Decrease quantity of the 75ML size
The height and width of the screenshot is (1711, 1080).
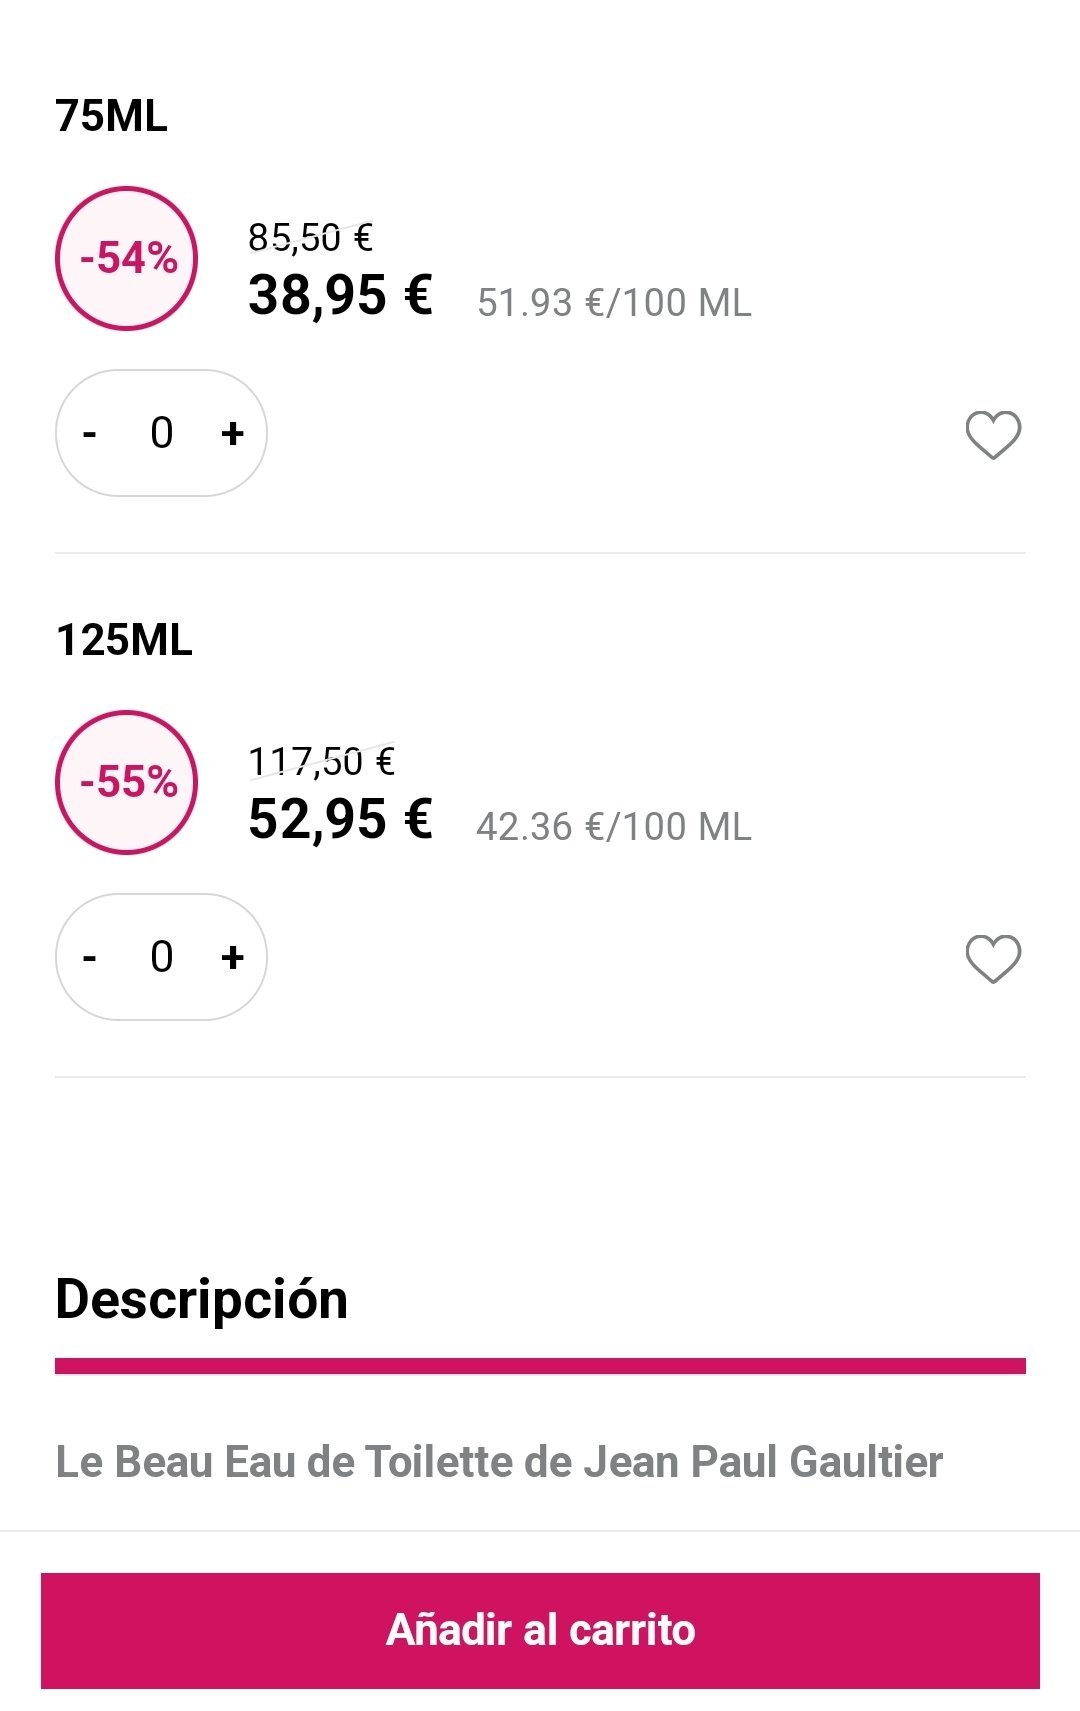tap(90, 433)
